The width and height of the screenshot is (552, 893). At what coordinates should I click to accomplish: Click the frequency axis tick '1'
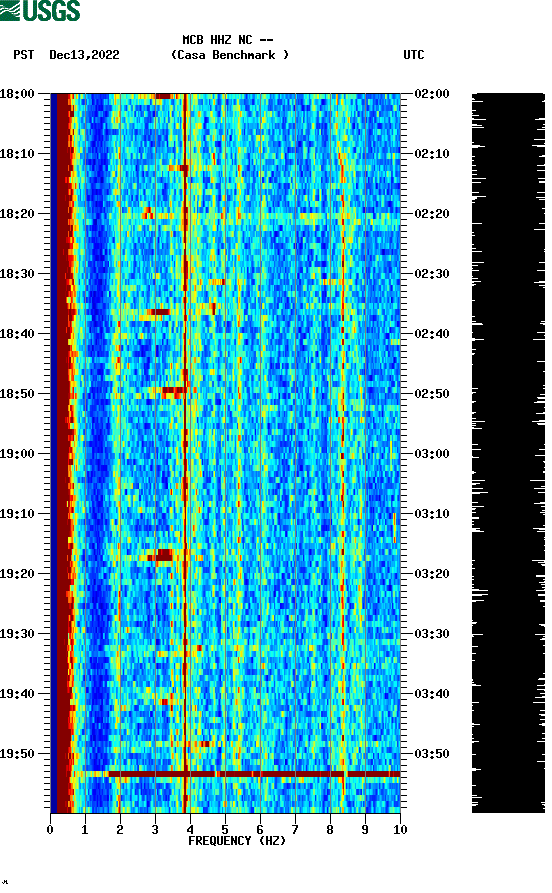tap(85, 830)
